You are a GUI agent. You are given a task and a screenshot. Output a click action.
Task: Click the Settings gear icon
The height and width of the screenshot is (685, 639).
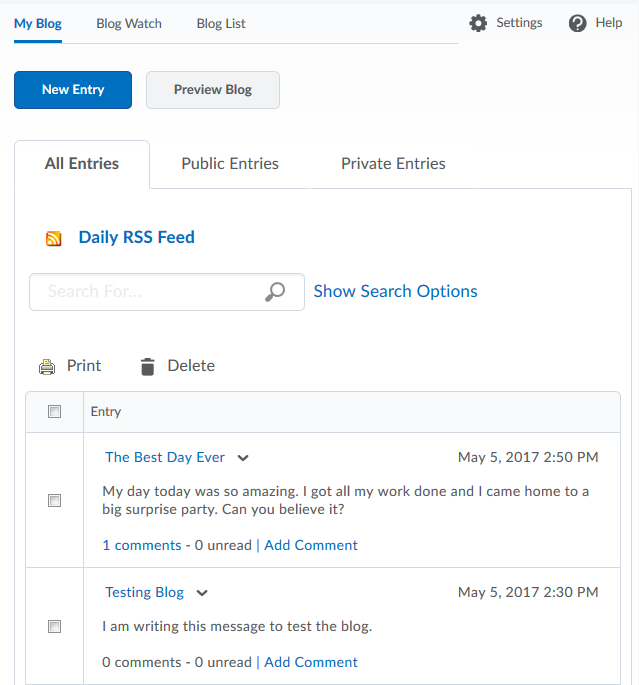click(x=479, y=23)
